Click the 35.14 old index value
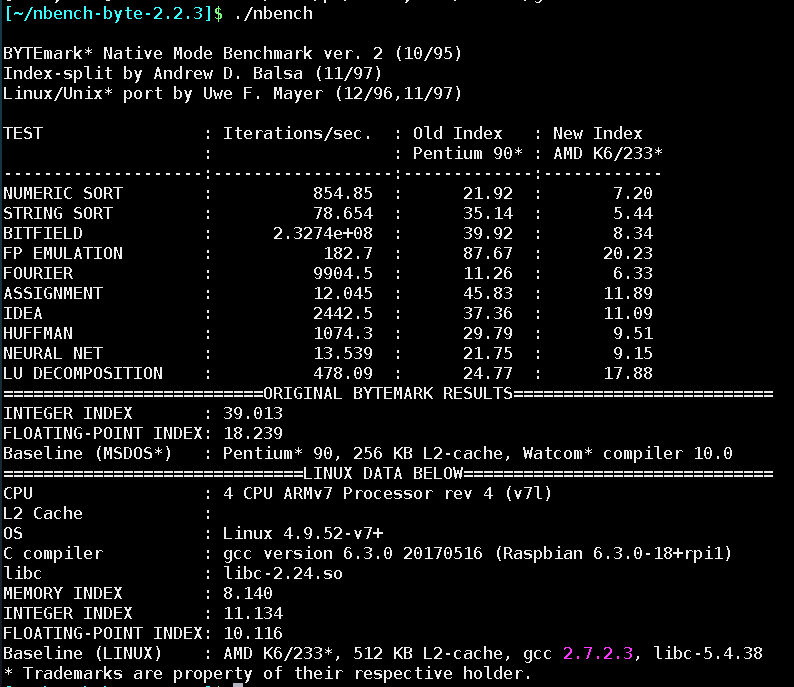 click(x=488, y=214)
